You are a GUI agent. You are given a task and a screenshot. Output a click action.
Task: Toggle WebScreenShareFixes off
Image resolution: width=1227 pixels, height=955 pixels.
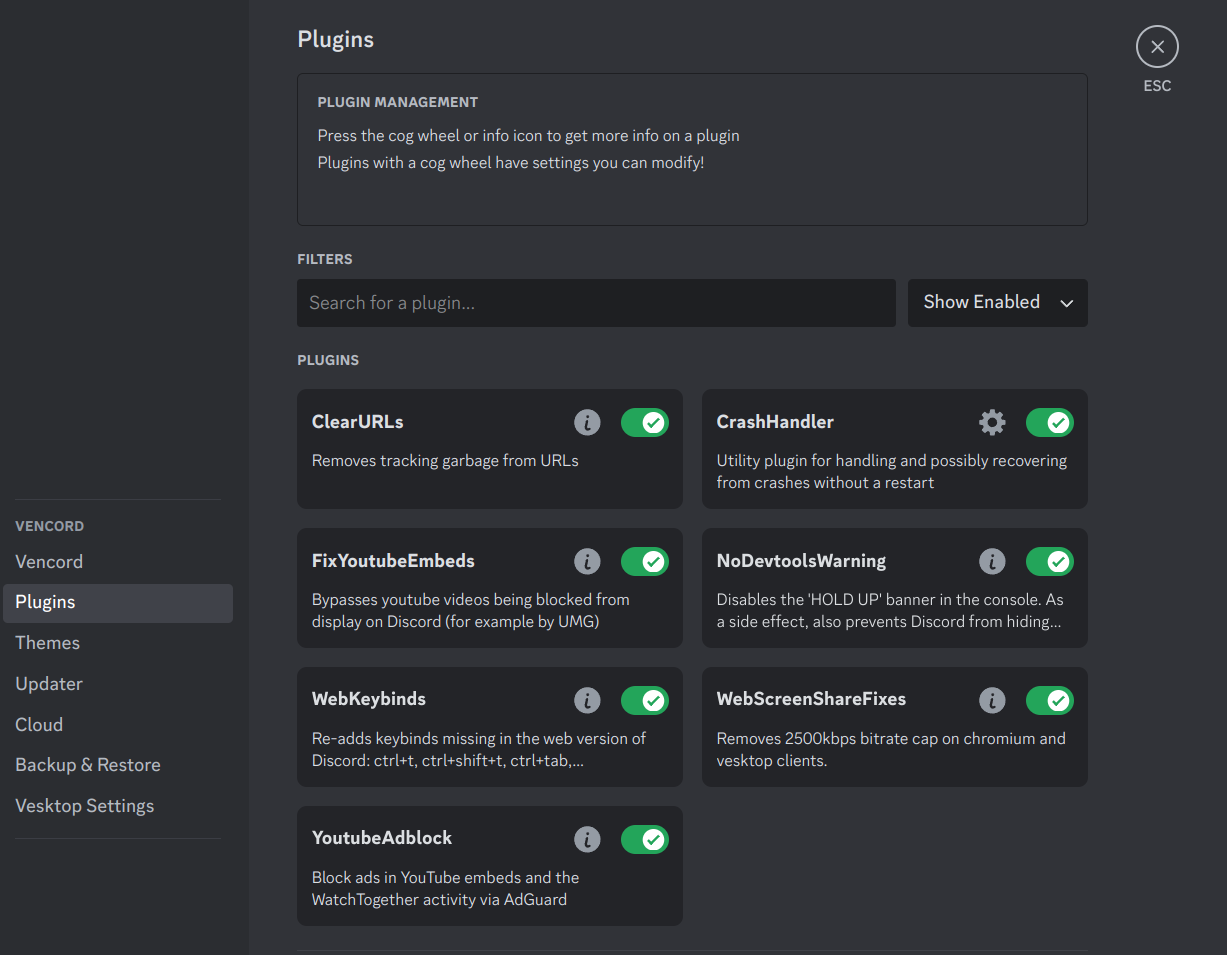(x=1050, y=700)
